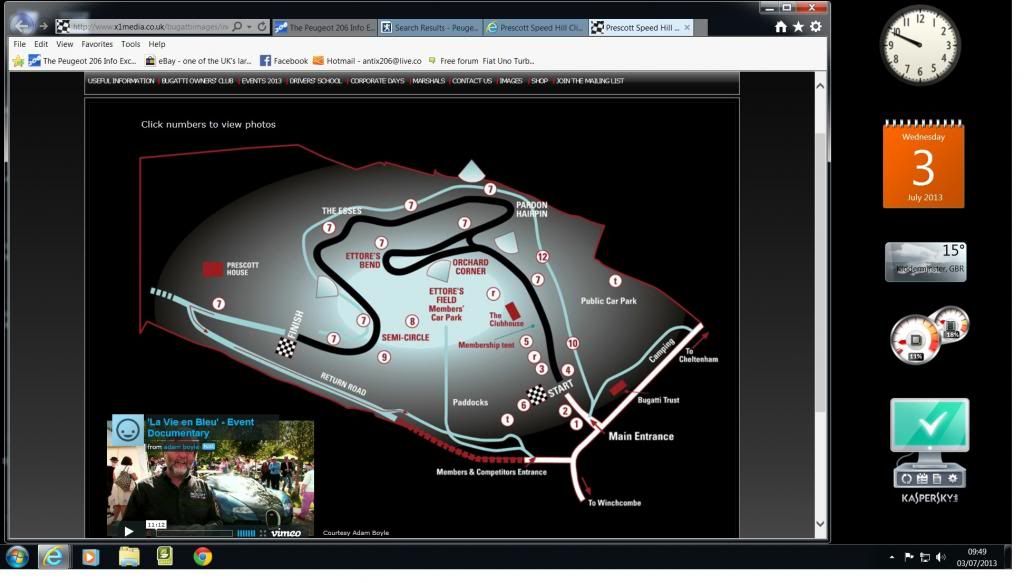
Task: Click the USEFUL INFORMATION nav link
Action: coord(121,81)
